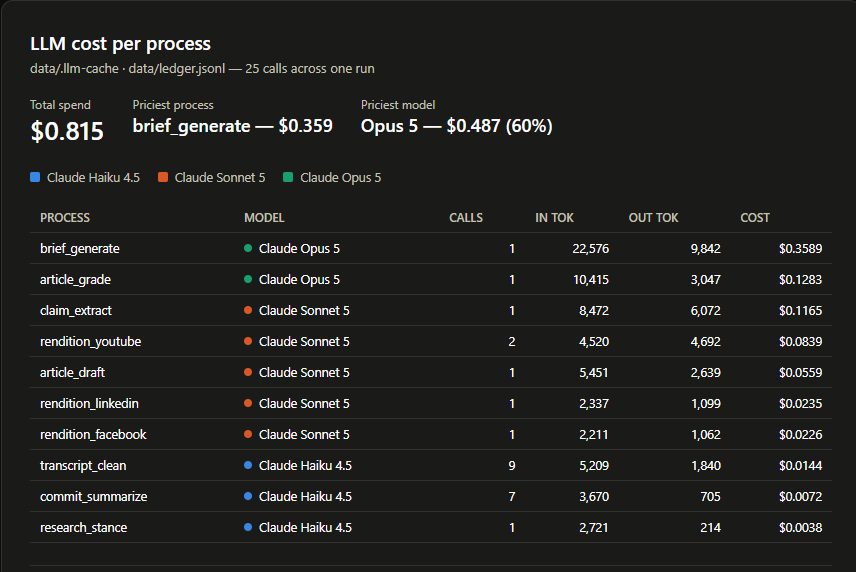
Task: Click the priciest process value brief_generate — $0.359
Action: [x=233, y=126]
